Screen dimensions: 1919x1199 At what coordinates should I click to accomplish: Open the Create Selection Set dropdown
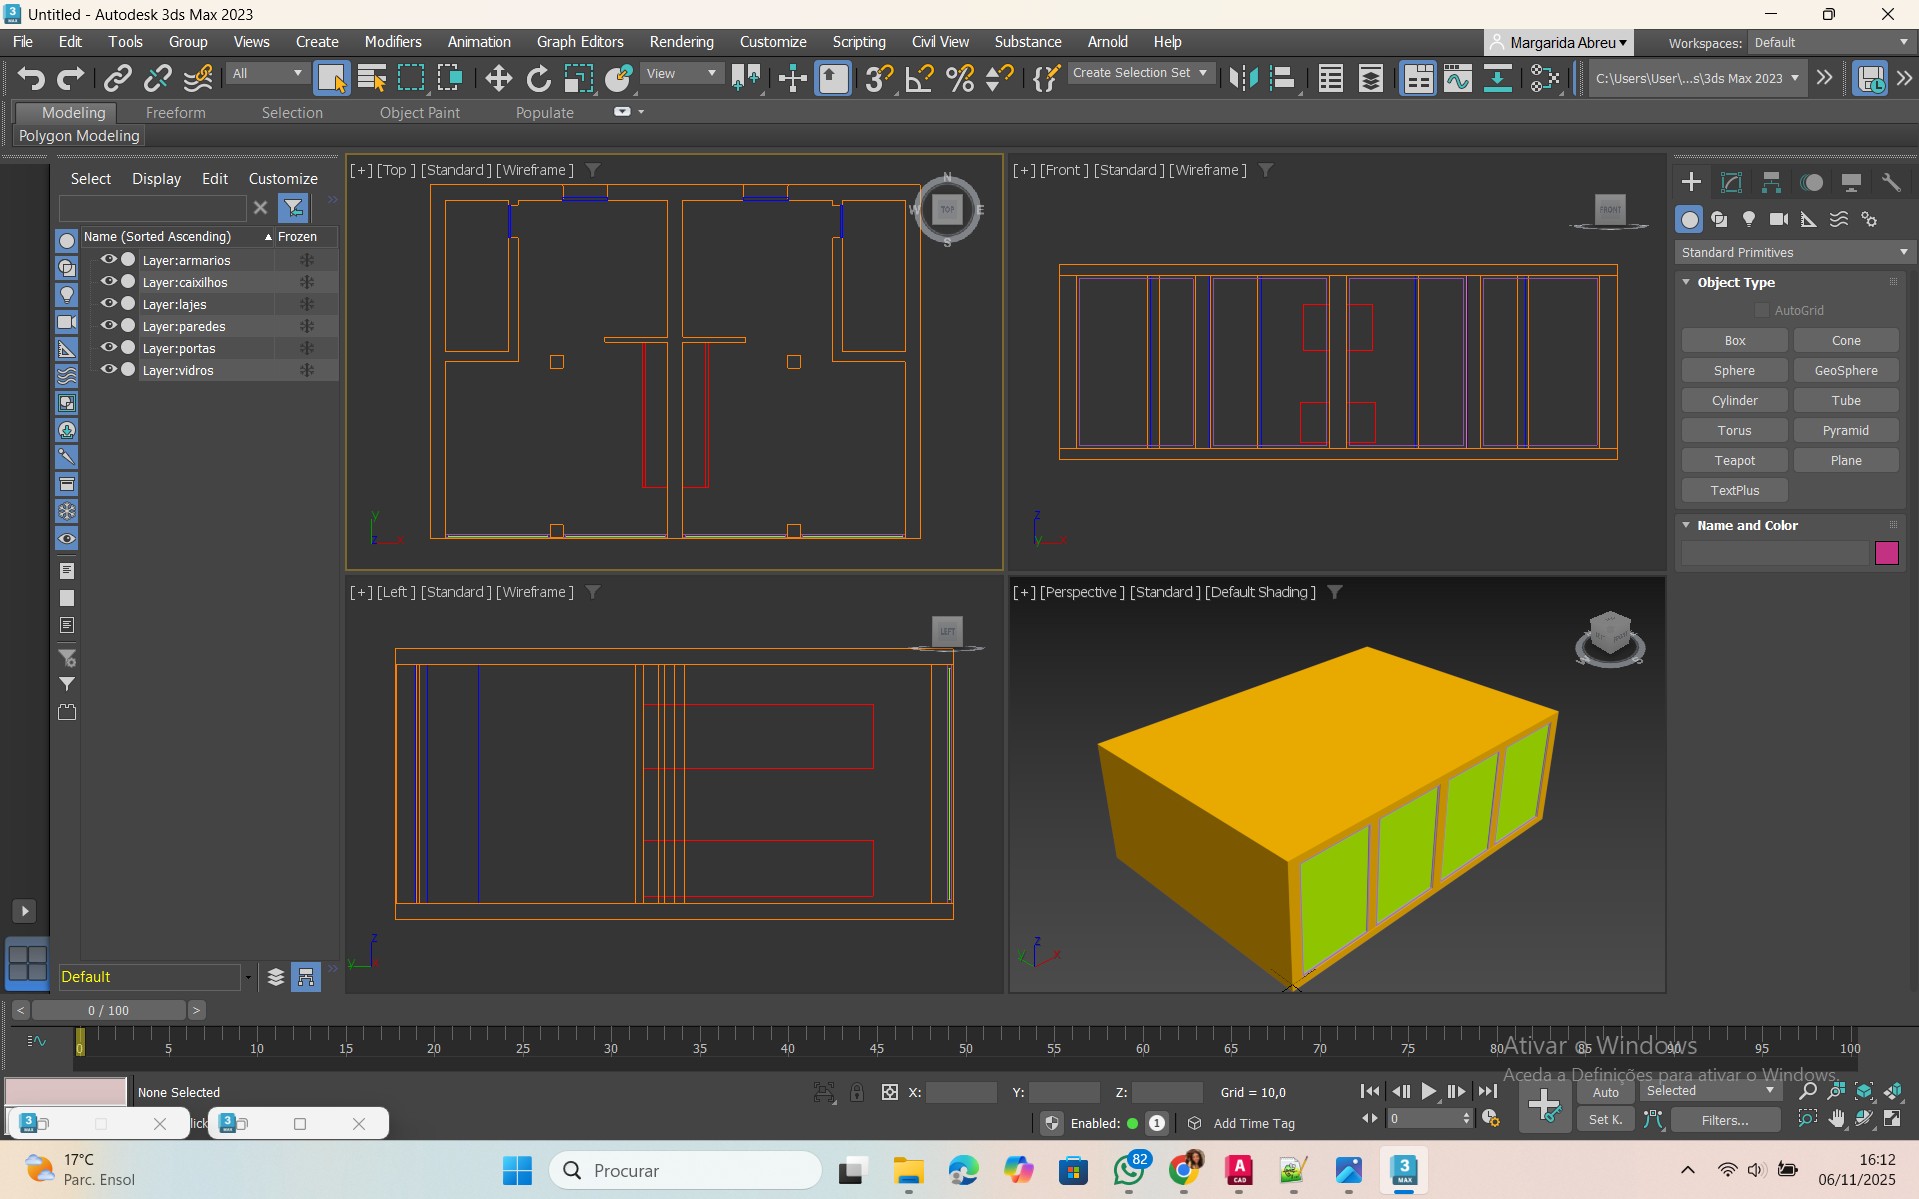pyautogui.click(x=1140, y=73)
